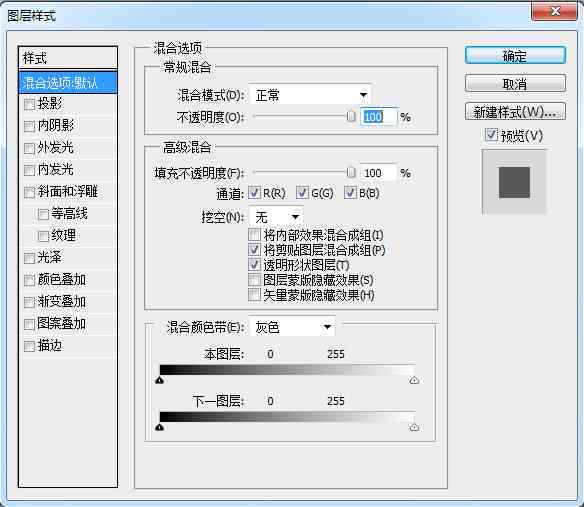This screenshot has height=507, width=584.
Task: Uncheck 透明形状图层 option
Action: point(254,265)
